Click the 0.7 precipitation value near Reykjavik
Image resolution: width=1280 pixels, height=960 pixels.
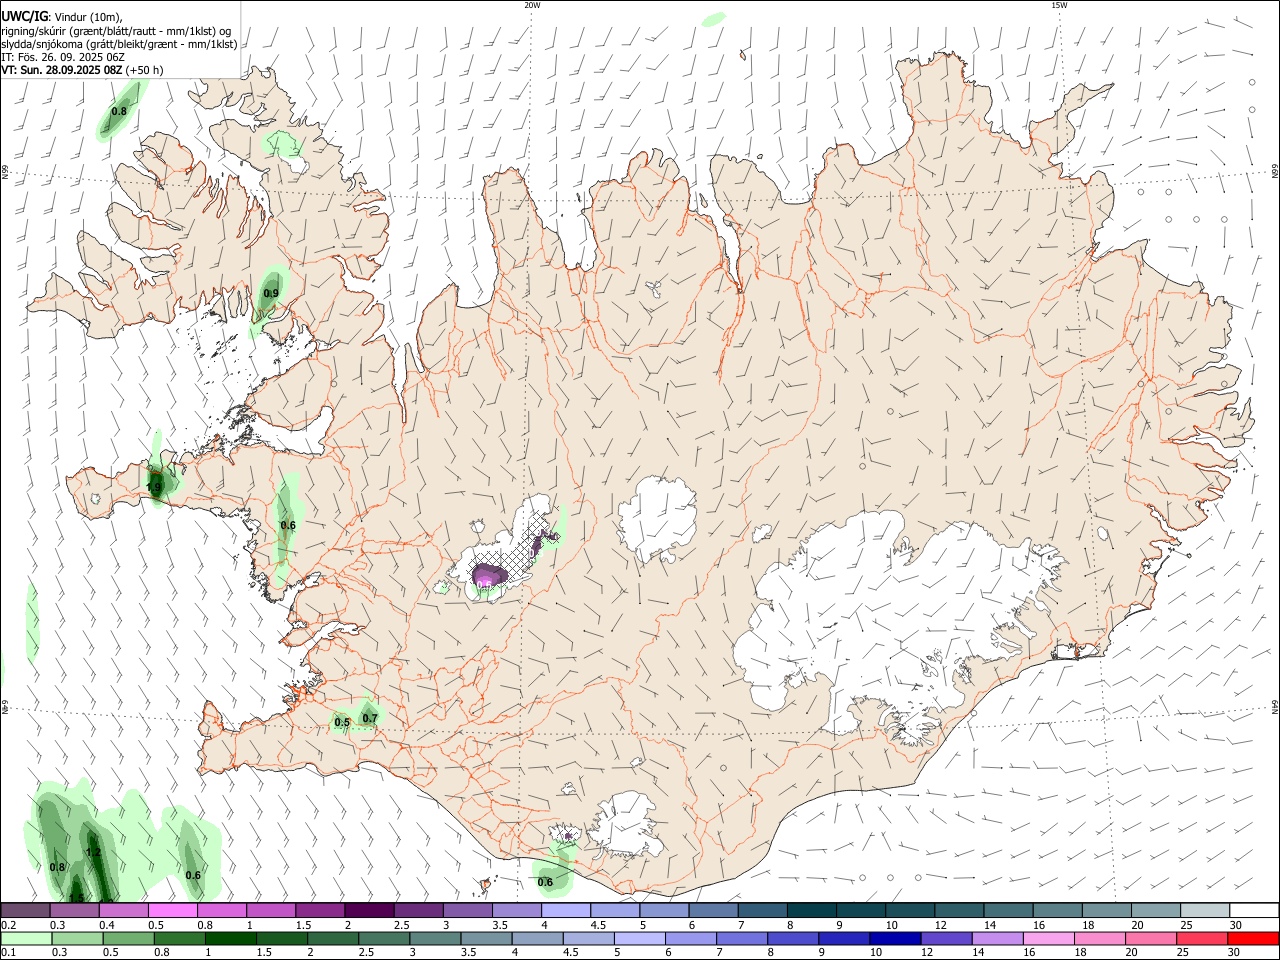click(x=370, y=718)
